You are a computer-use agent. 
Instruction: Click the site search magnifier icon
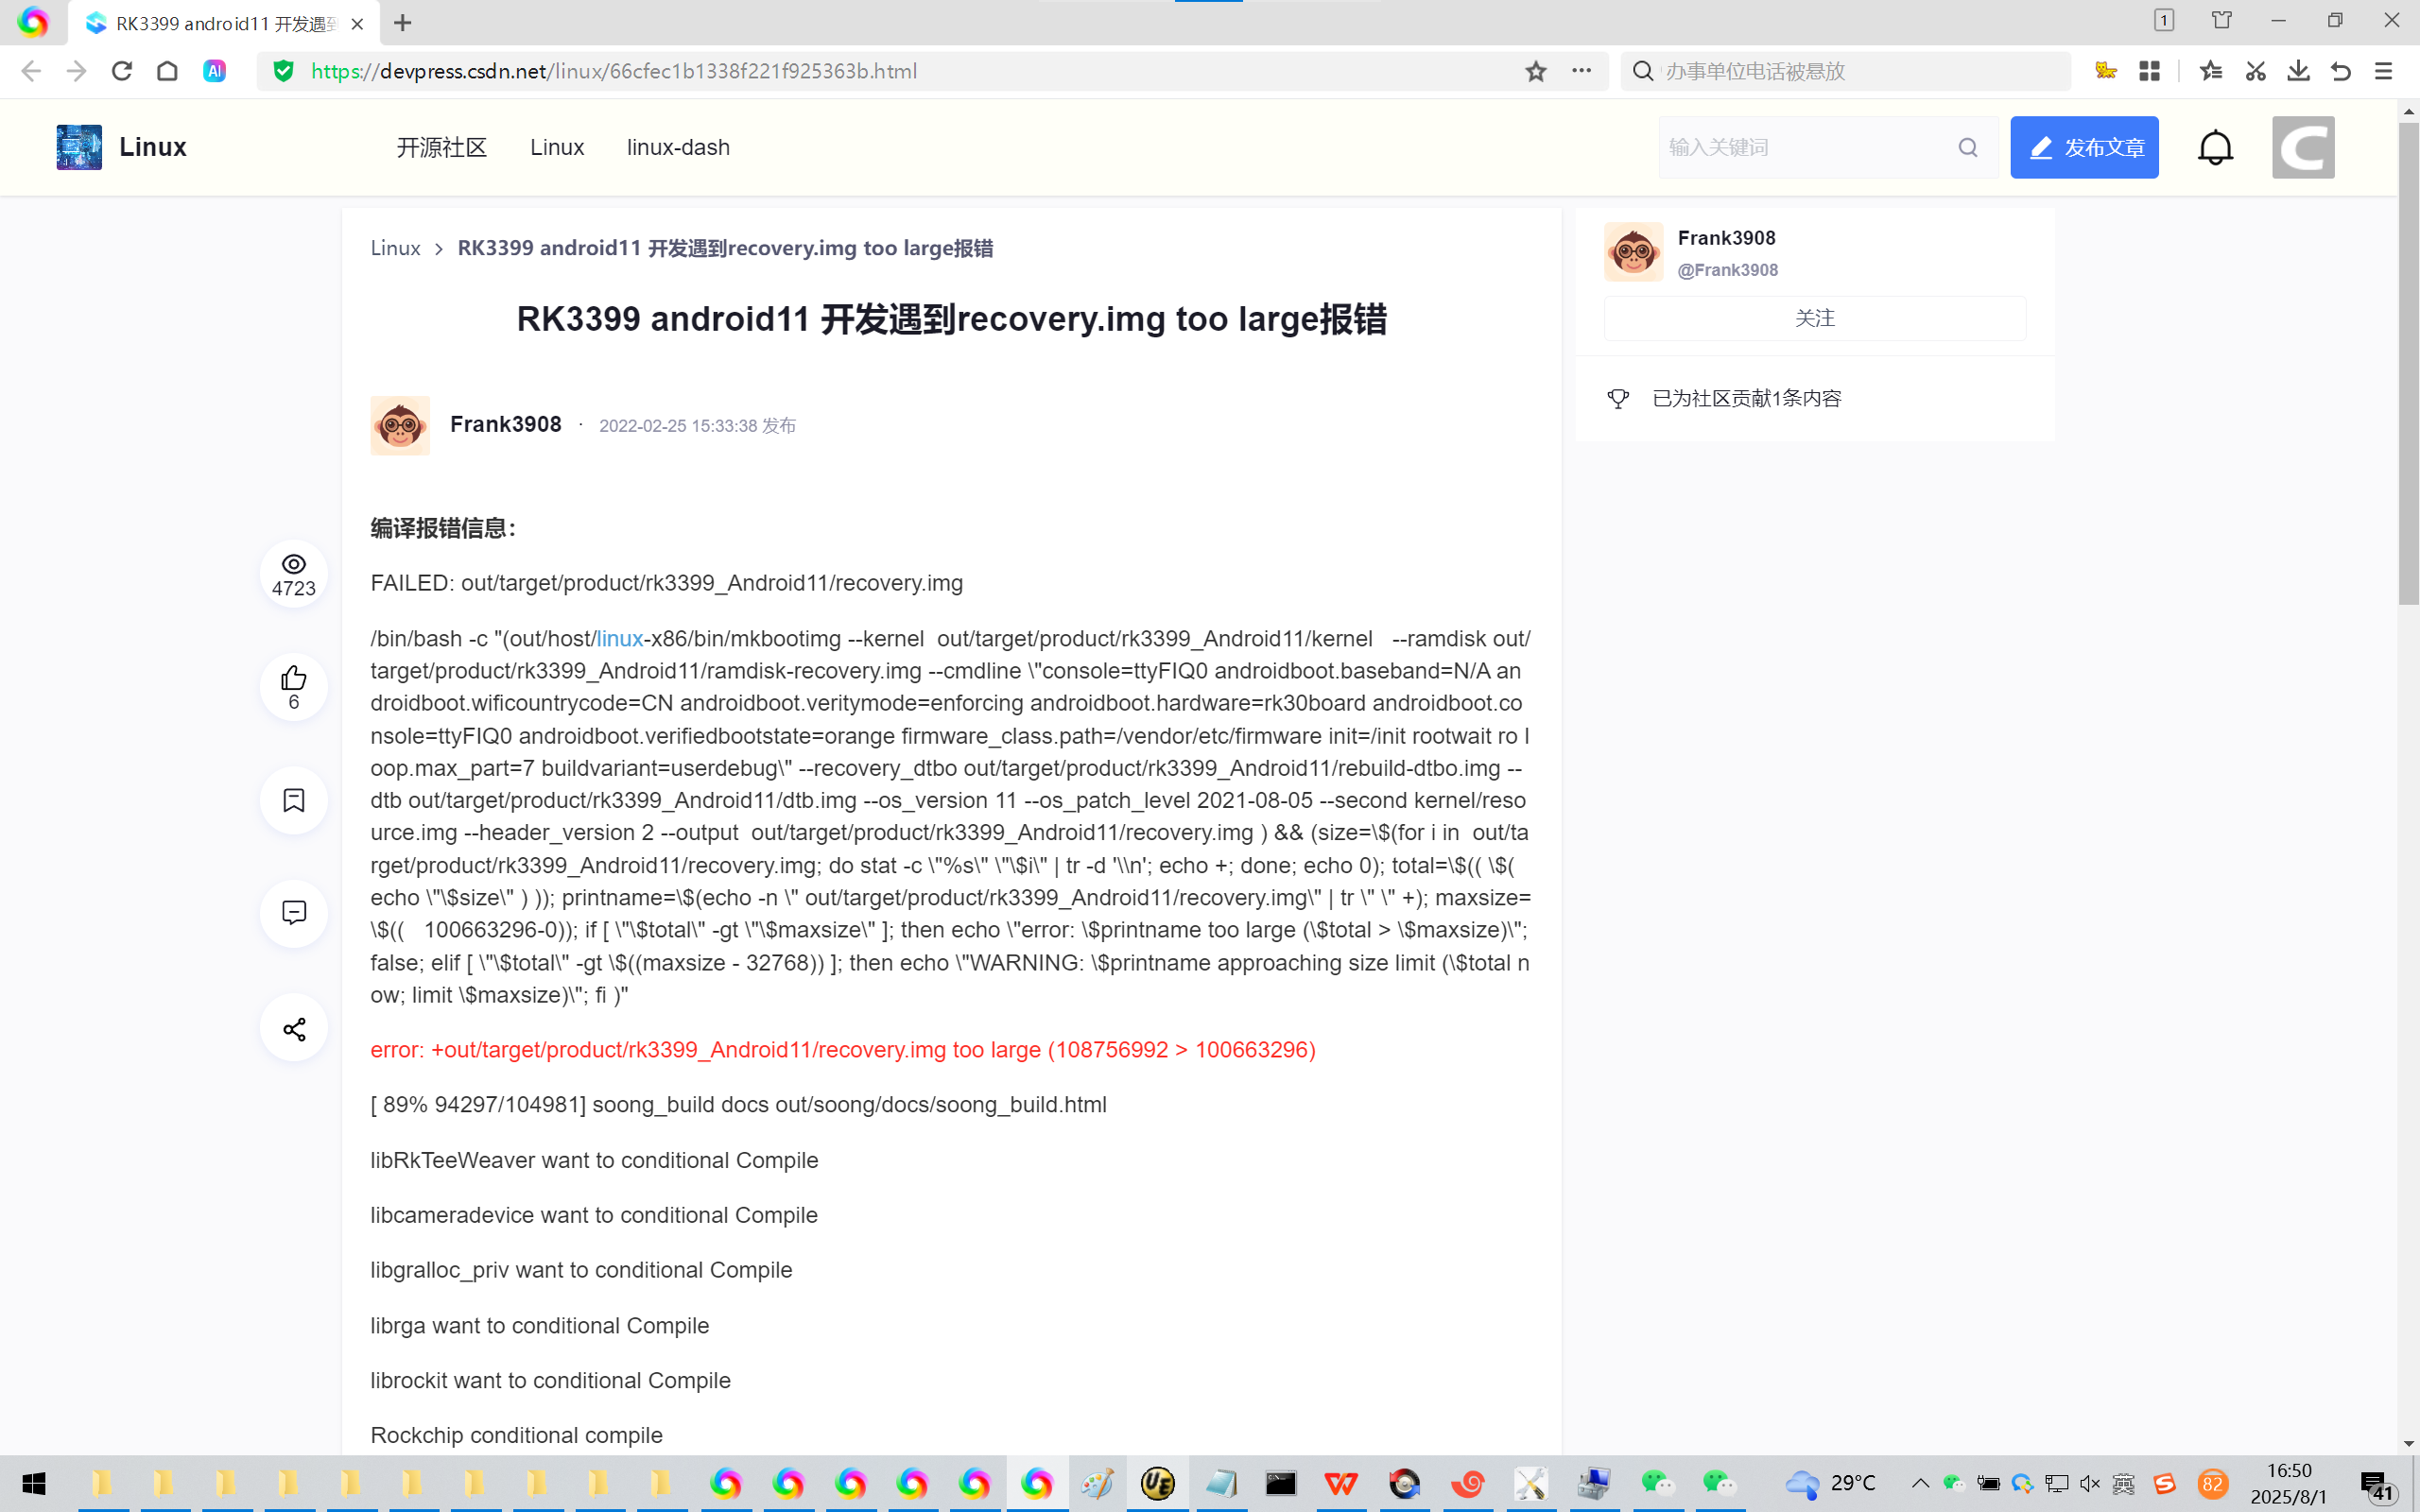click(x=1968, y=147)
